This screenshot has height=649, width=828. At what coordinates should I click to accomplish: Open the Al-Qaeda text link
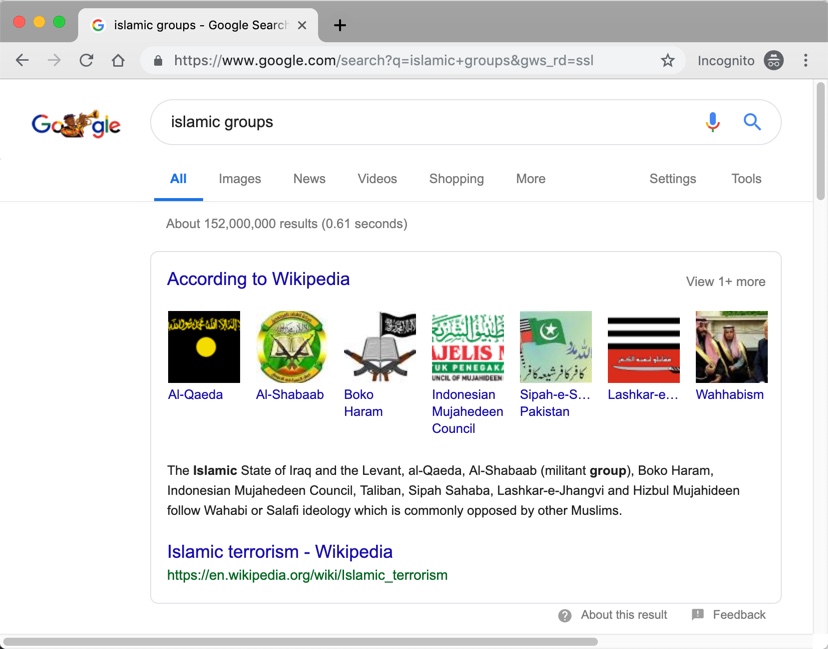195,394
